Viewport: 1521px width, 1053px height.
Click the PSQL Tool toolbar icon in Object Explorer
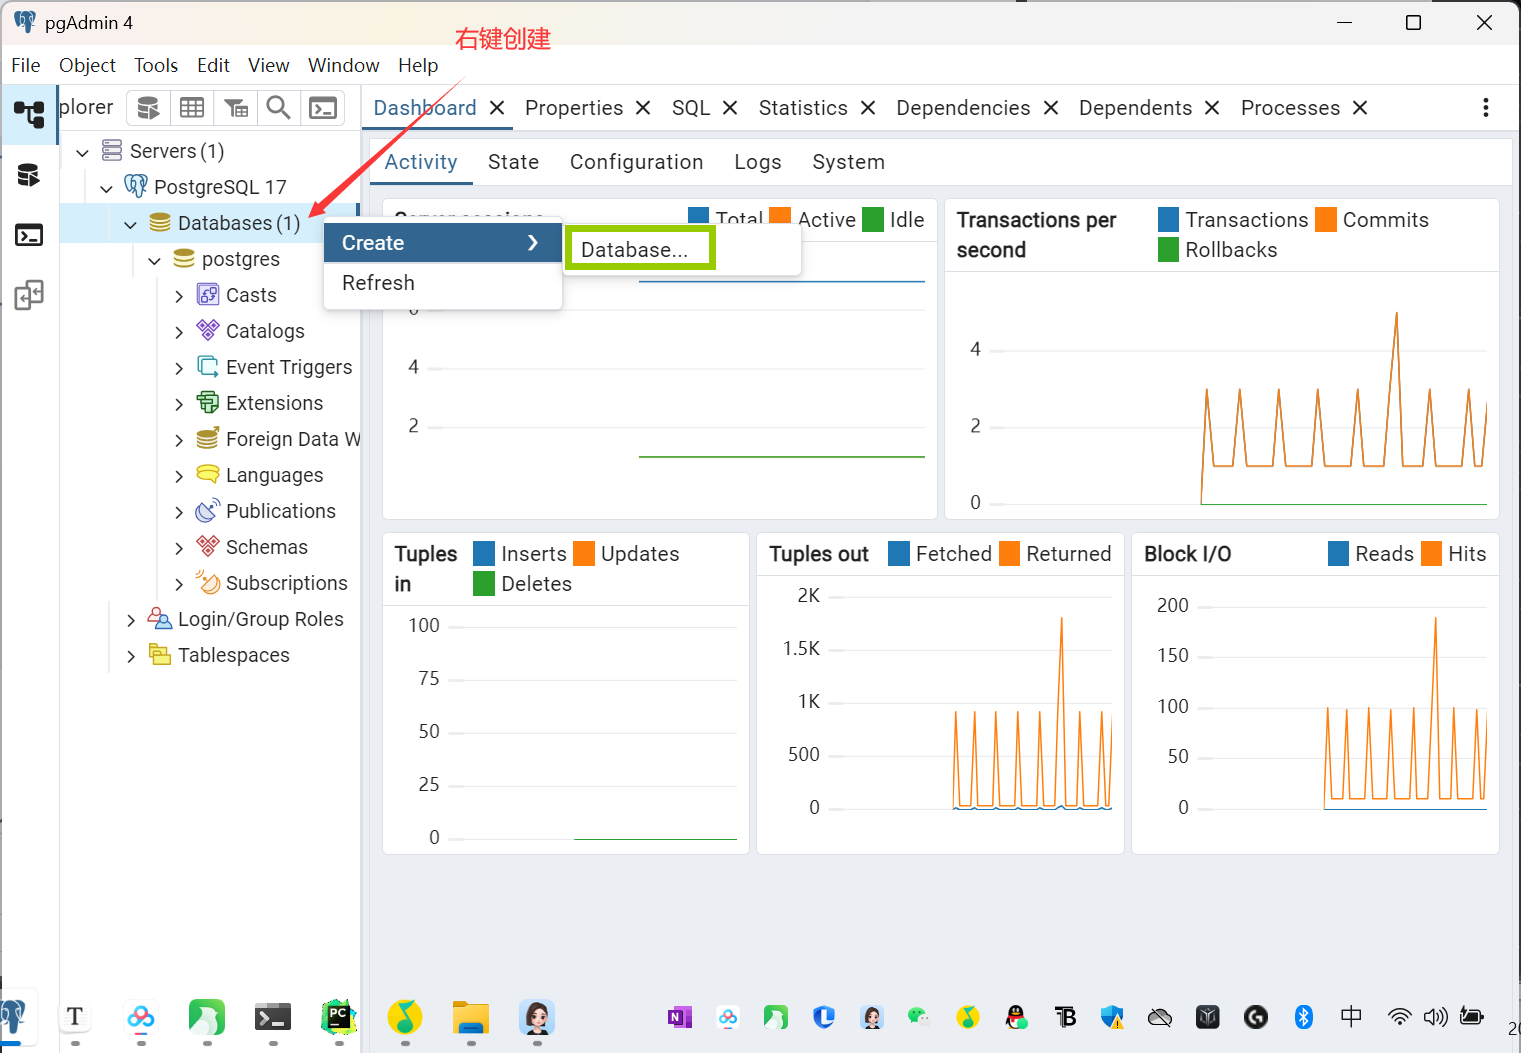[x=323, y=108]
